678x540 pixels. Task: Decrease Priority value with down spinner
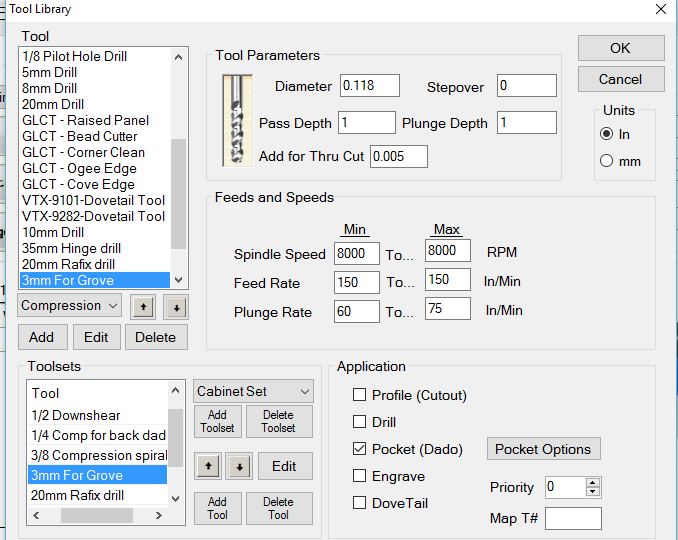click(x=593, y=493)
